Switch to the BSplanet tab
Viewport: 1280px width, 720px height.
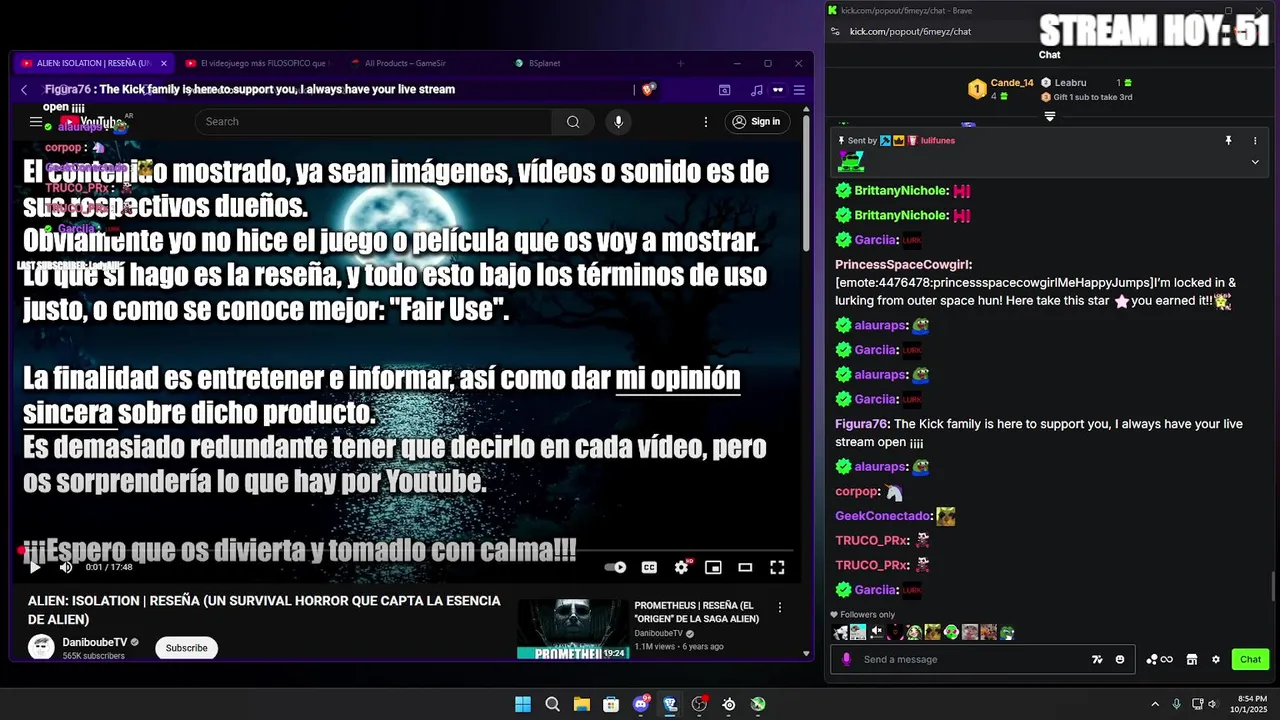538,63
